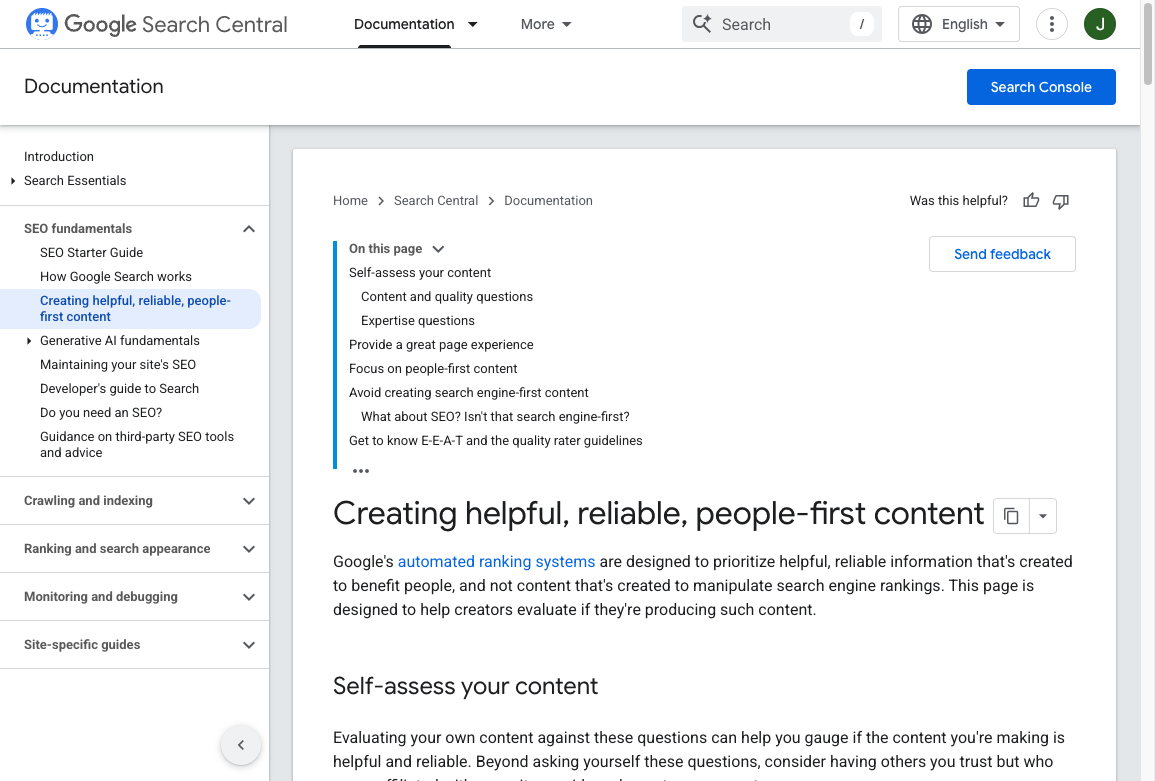Click the globe language icon

pyautogui.click(x=921, y=24)
